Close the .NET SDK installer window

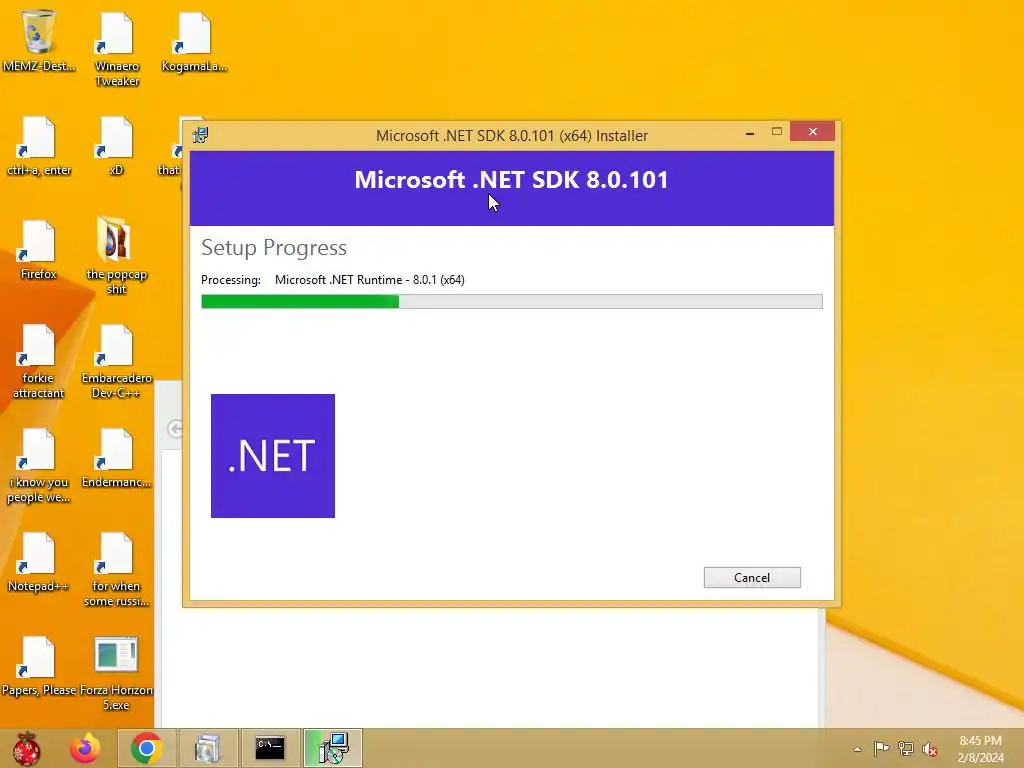point(812,131)
